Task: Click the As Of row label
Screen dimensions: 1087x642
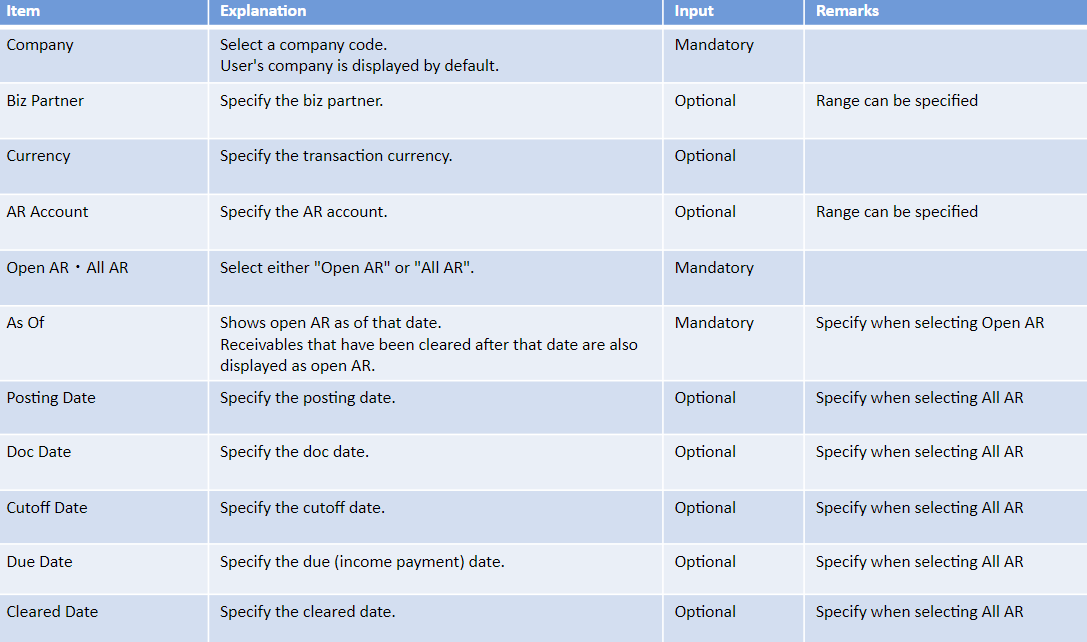Action: click(26, 323)
